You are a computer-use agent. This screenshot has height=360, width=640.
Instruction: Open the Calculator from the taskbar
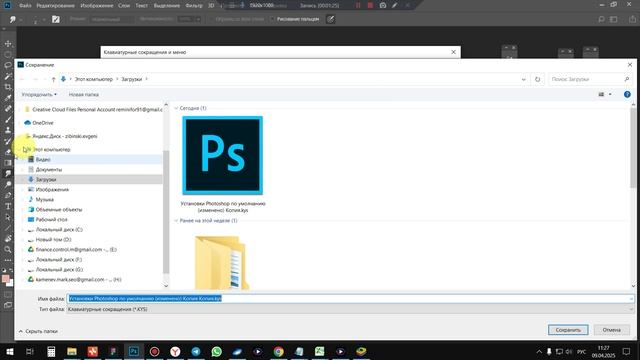click(51, 351)
